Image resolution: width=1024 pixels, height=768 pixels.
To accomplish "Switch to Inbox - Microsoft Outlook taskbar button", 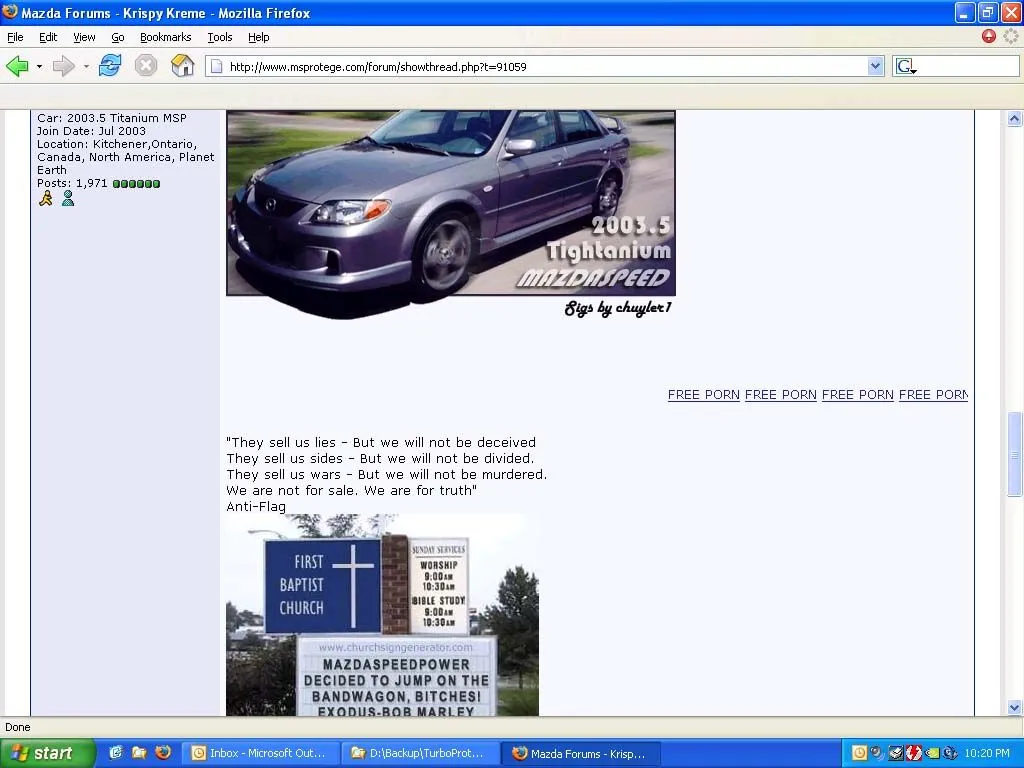I will coord(260,753).
